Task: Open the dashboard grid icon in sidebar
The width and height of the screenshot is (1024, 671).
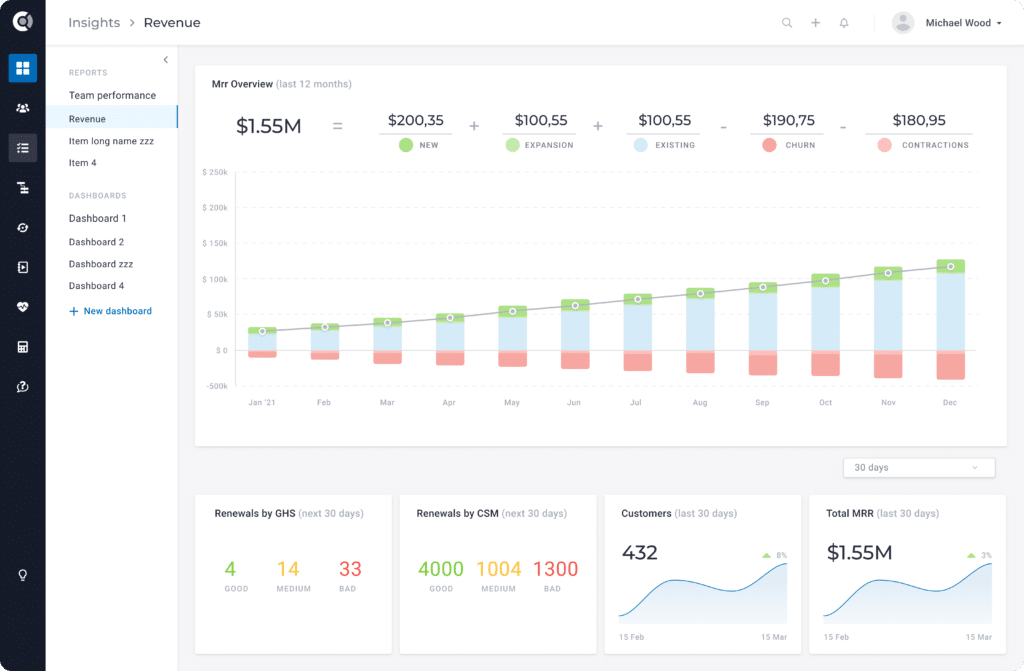Action: tap(22, 68)
